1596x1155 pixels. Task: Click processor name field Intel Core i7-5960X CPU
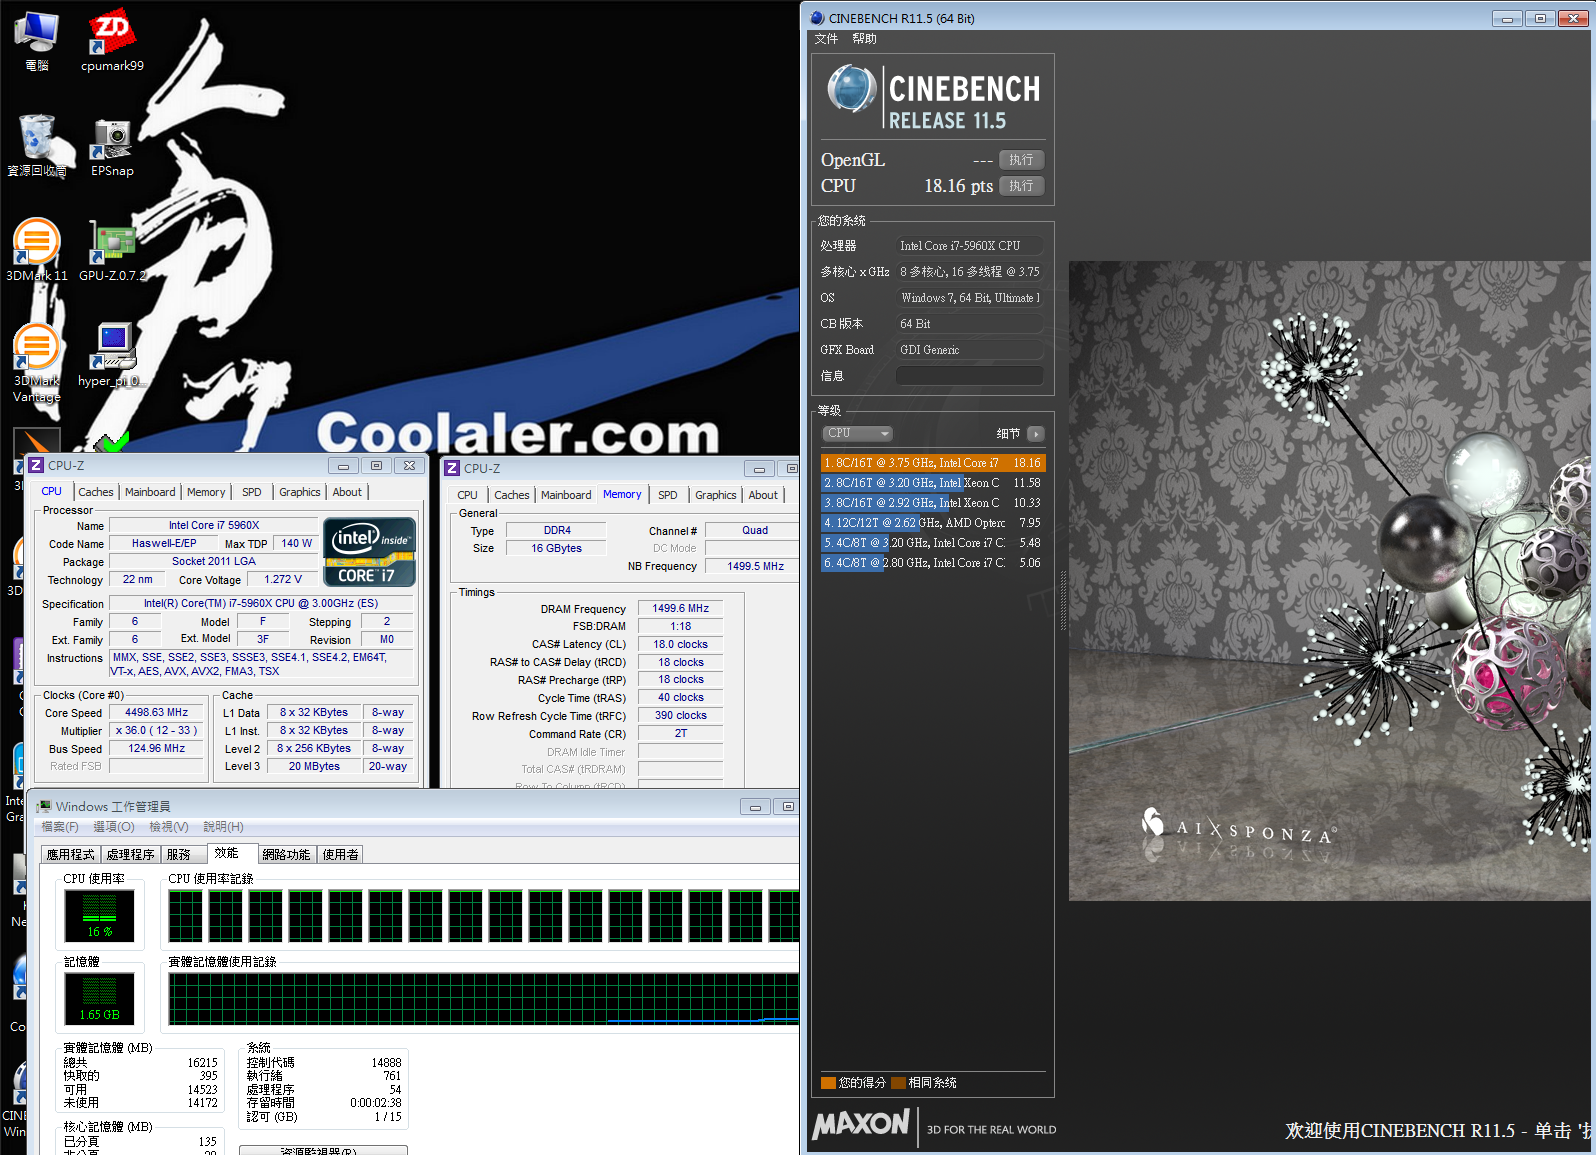pos(969,246)
